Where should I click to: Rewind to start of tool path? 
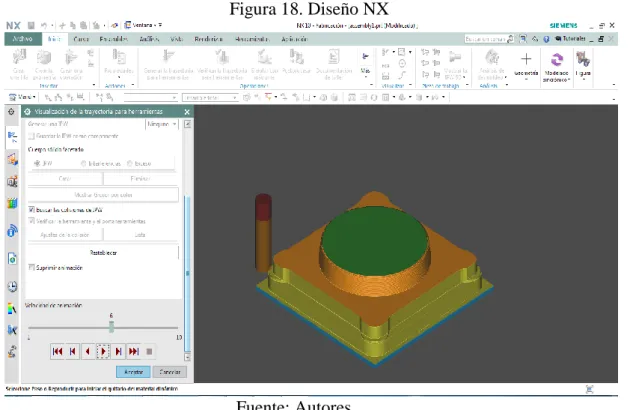click(57, 352)
